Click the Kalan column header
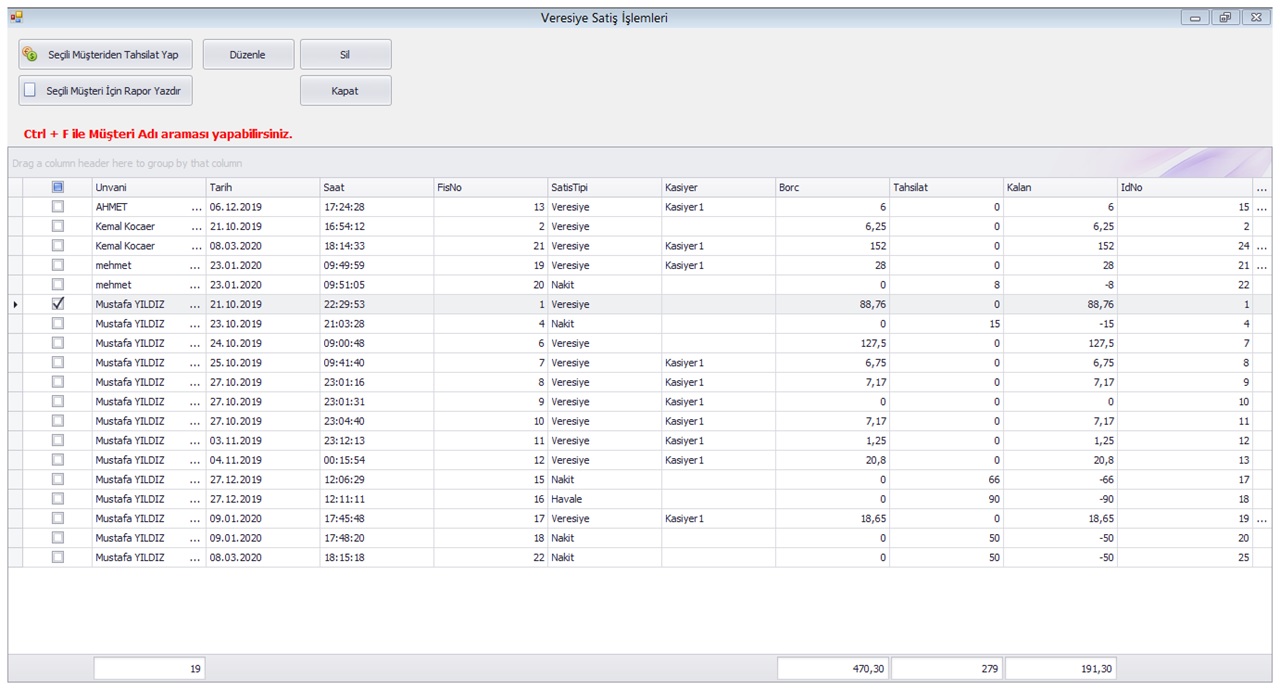This screenshot has width=1280, height=690. (x=1060, y=188)
